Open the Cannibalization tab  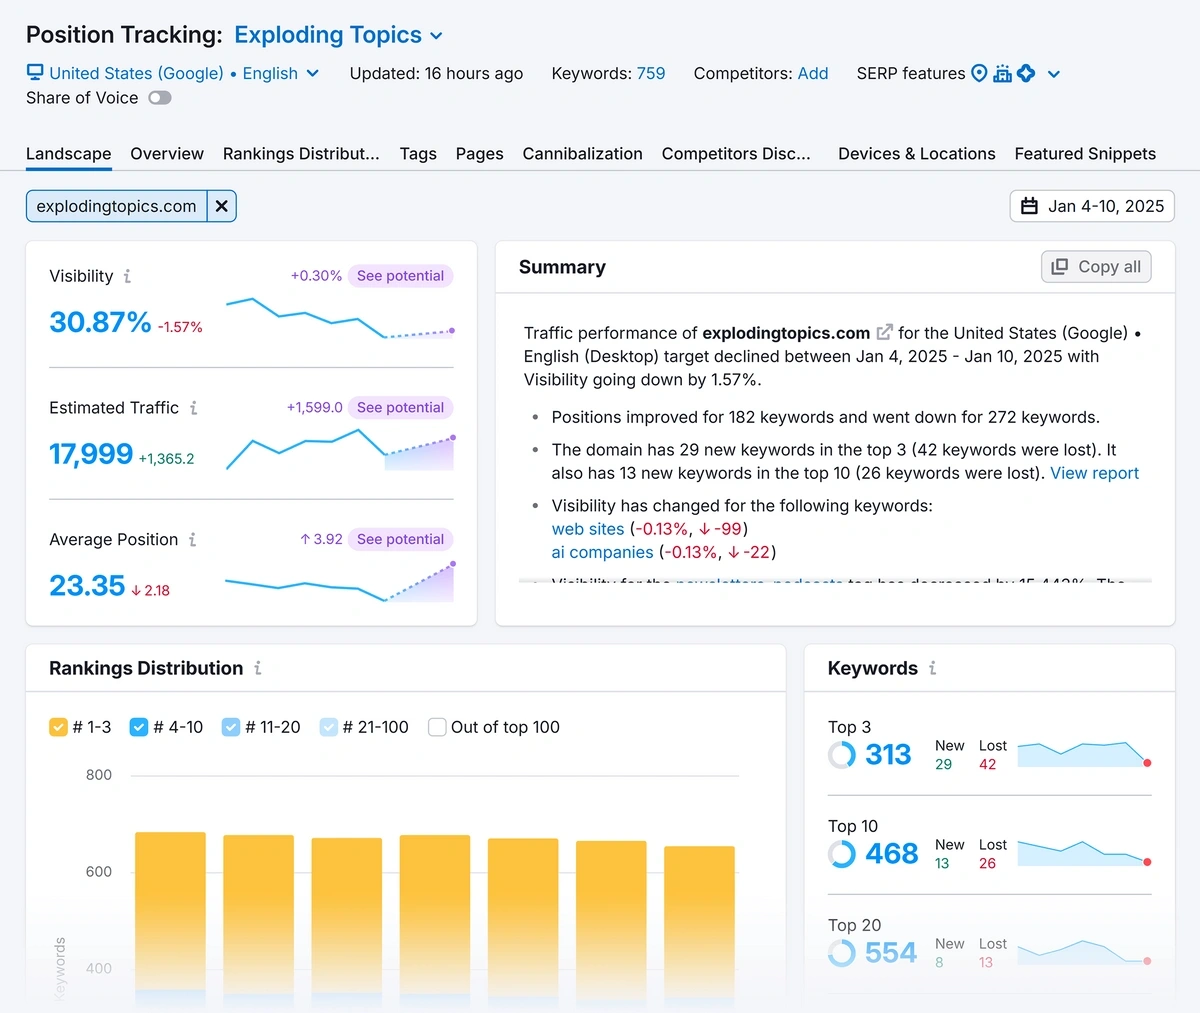point(582,154)
